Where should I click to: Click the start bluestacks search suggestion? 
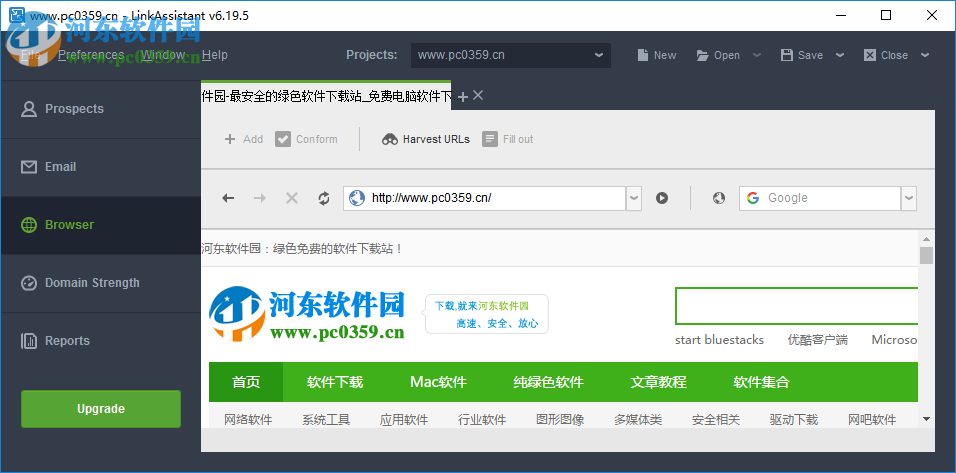719,340
